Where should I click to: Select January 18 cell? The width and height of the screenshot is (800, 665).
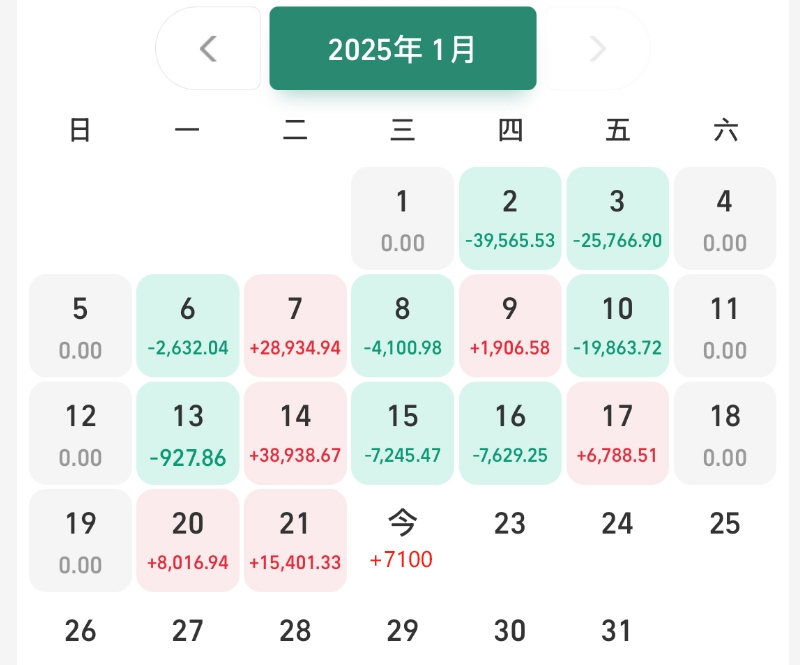725,433
